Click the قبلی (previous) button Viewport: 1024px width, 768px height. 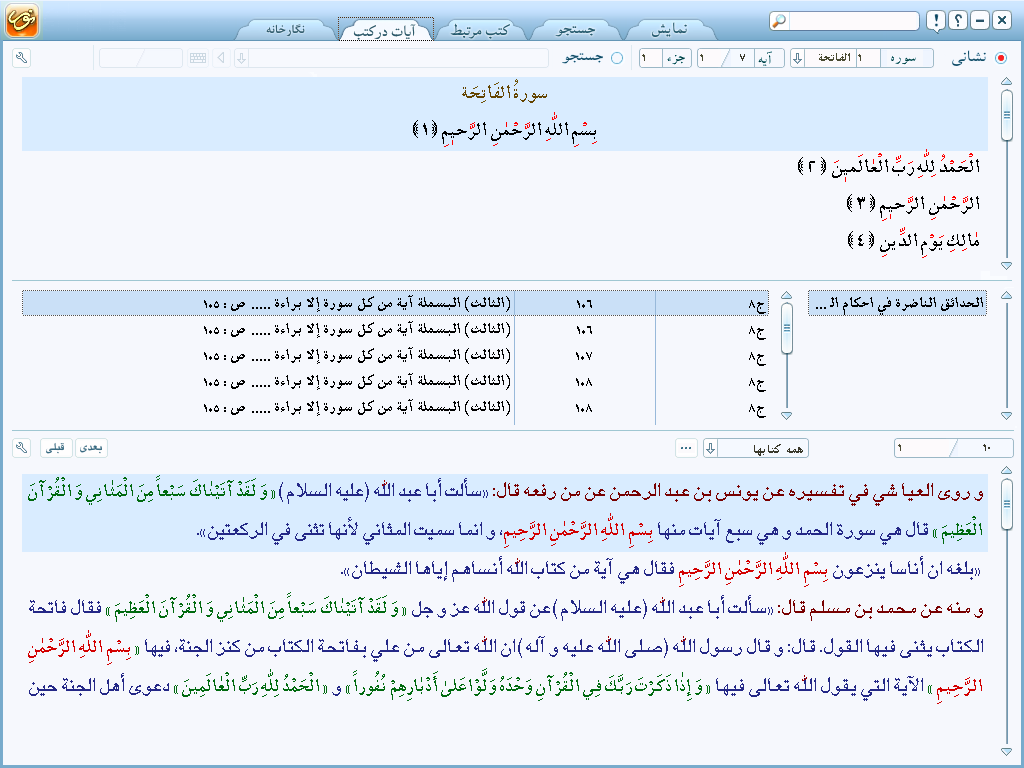[x=56, y=448]
